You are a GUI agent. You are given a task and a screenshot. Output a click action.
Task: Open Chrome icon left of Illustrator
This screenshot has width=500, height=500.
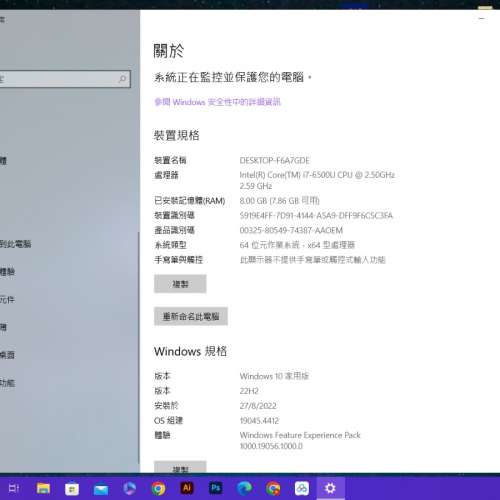(158, 489)
